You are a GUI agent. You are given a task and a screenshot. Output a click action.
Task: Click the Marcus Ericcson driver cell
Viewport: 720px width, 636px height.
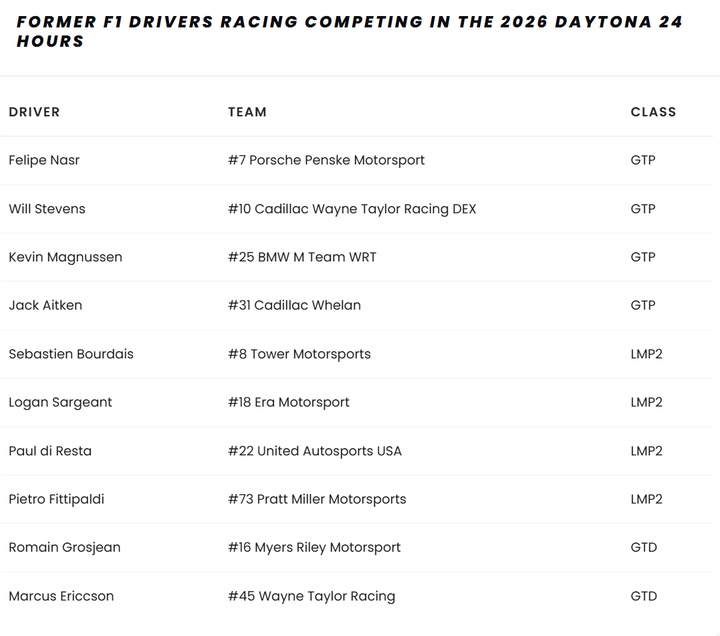[61, 596]
